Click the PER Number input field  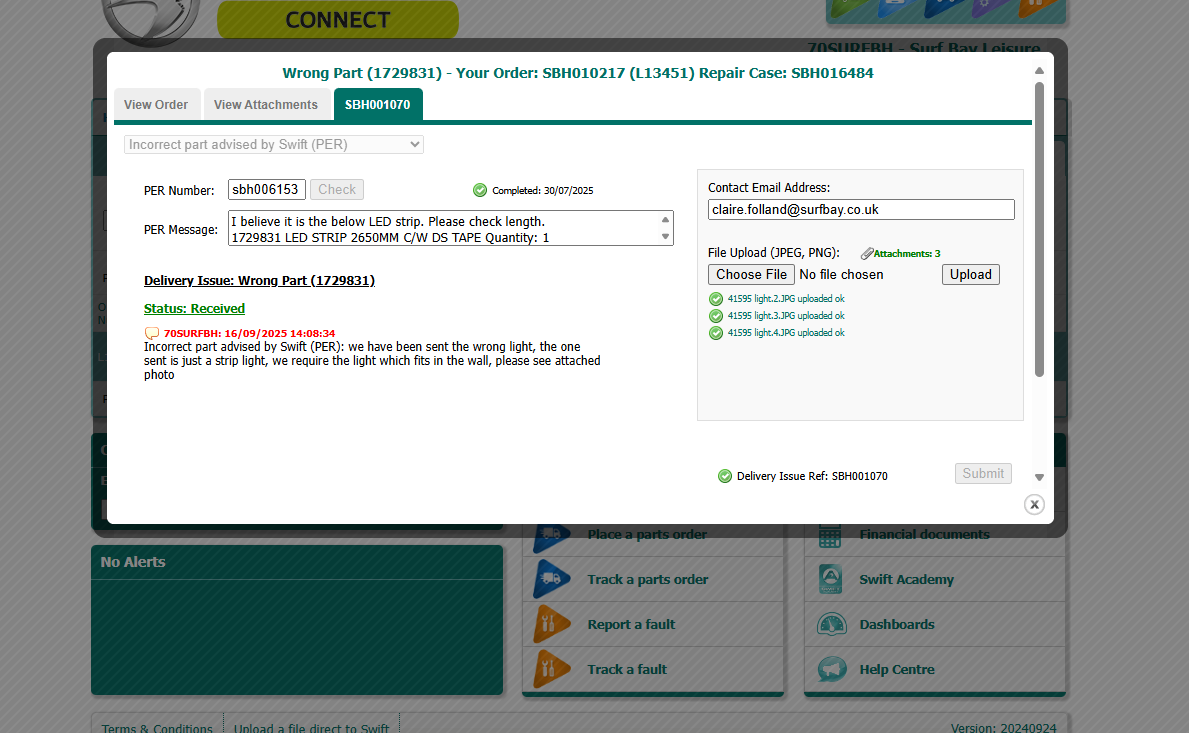click(x=266, y=190)
